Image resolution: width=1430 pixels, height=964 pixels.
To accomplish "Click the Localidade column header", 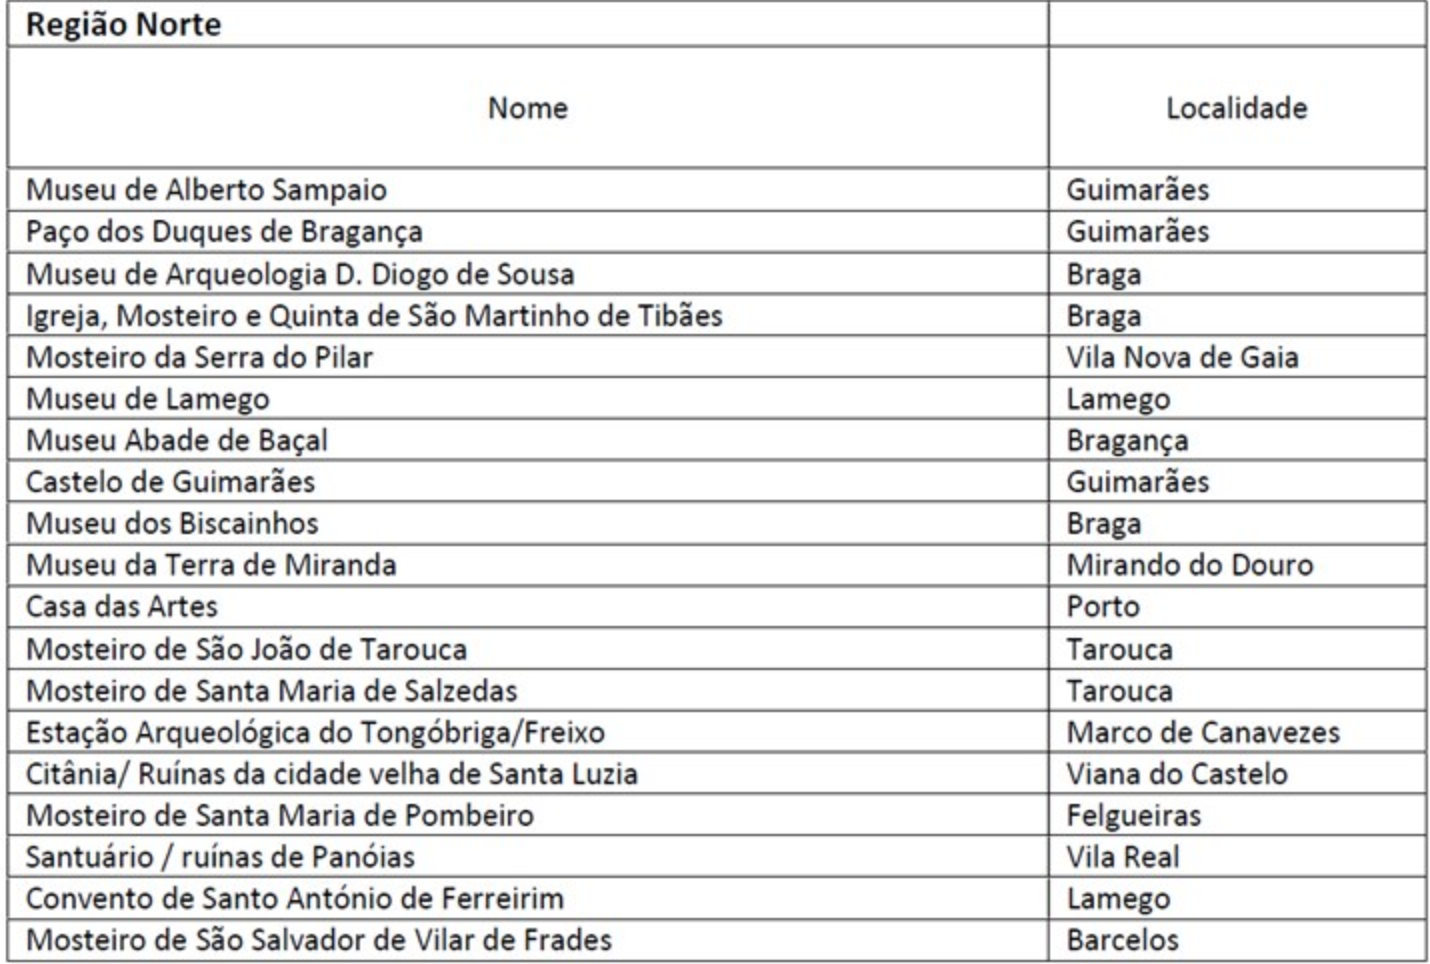I will tap(1237, 107).
